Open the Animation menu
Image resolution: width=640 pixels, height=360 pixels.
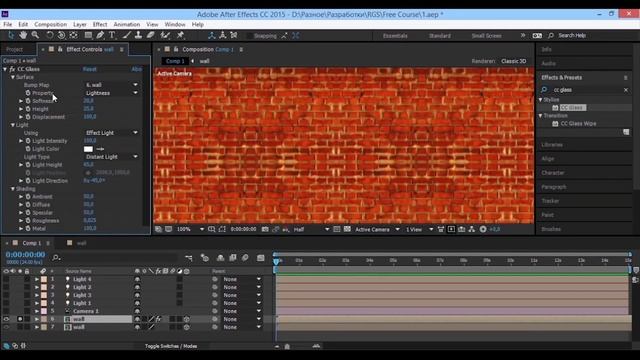tap(127, 24)
